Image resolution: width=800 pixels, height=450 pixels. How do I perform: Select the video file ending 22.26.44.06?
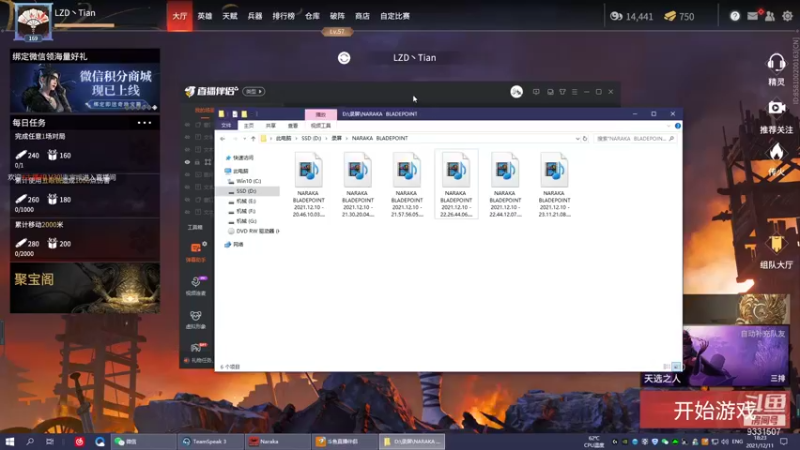456,185
